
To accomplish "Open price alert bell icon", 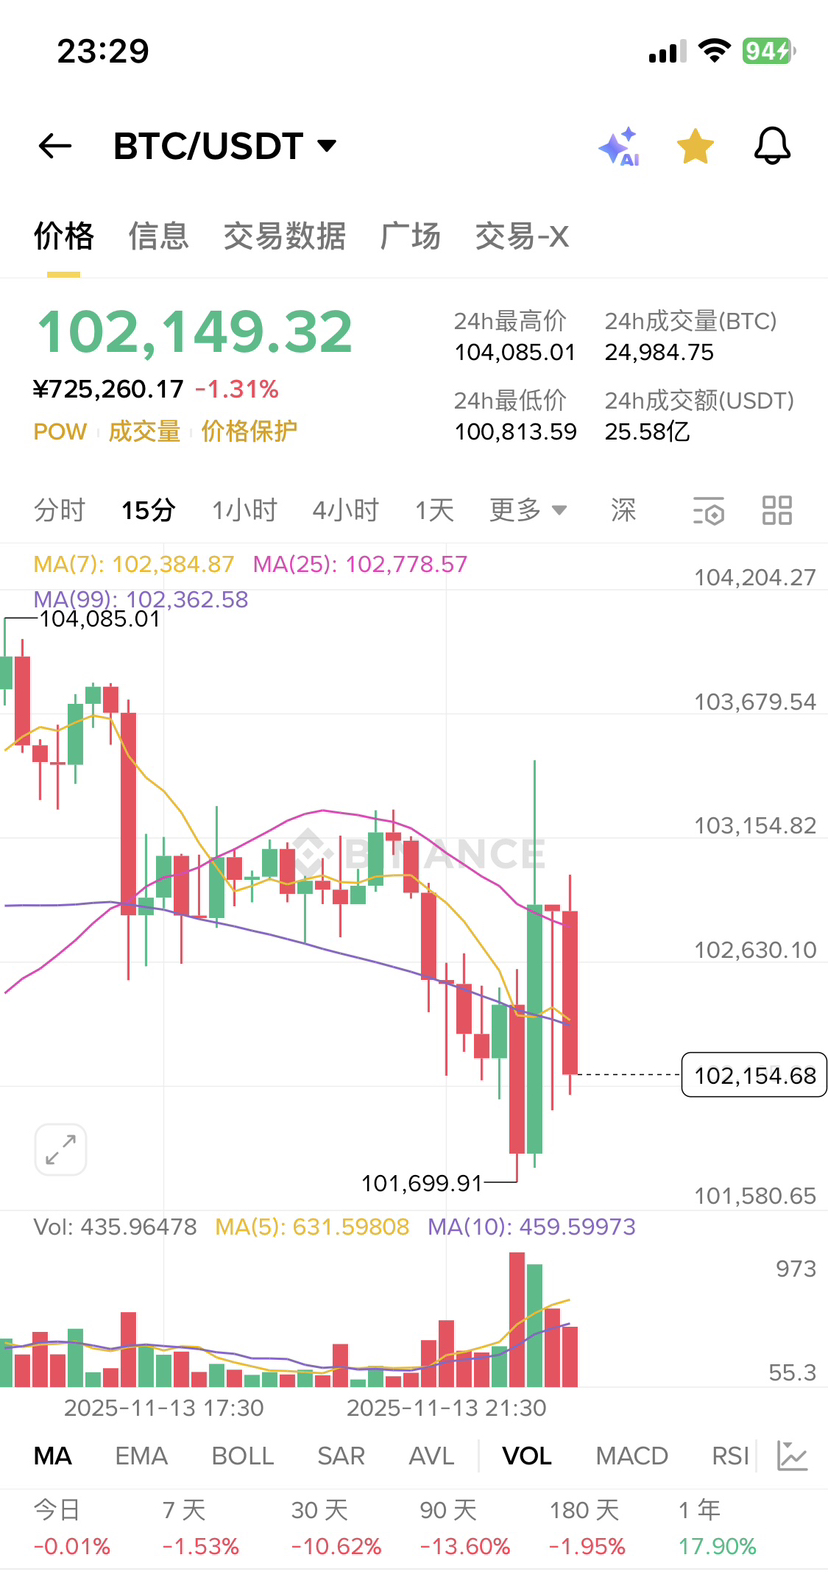I will (x=772, y=146).
